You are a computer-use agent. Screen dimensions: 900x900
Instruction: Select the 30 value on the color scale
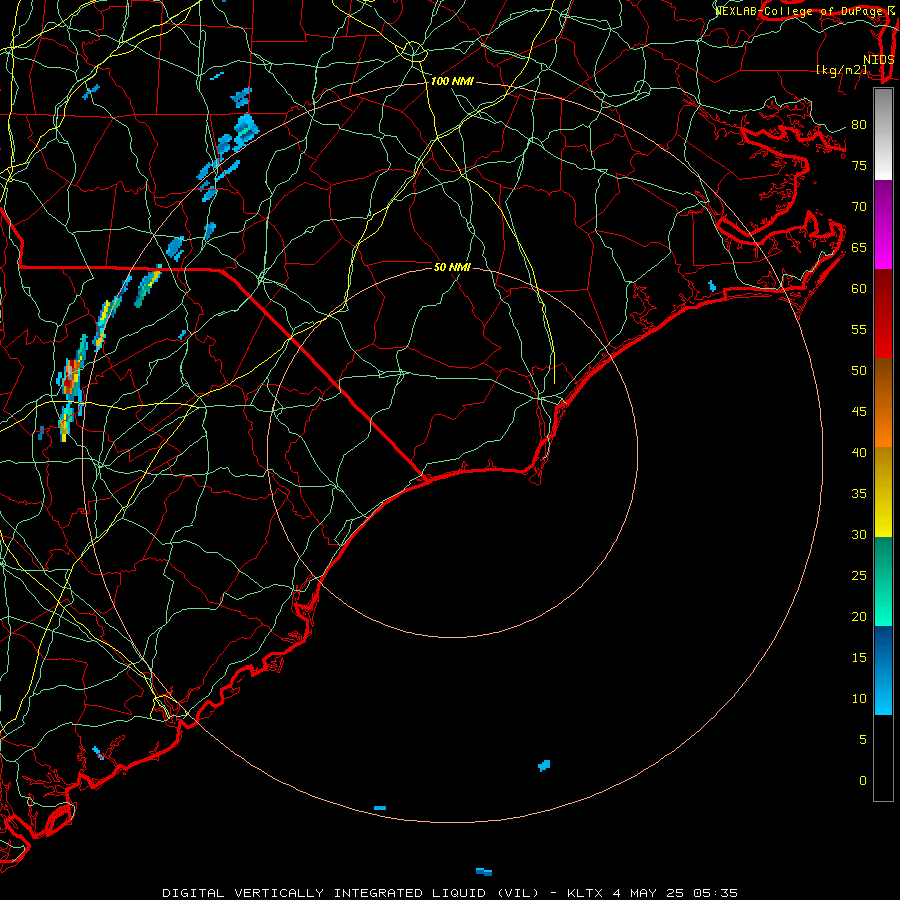coord(859,535)
